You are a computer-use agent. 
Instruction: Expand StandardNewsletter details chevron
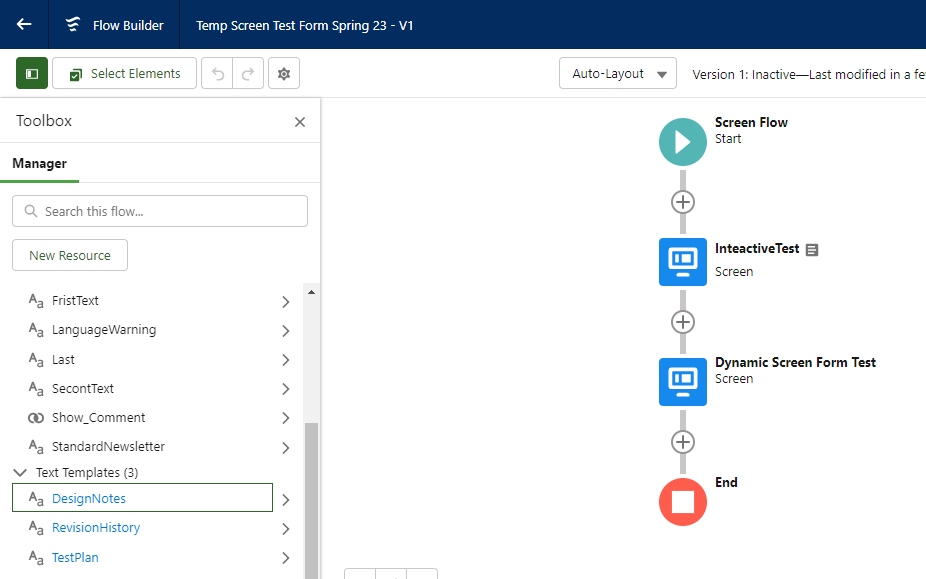tap(286, 448)
